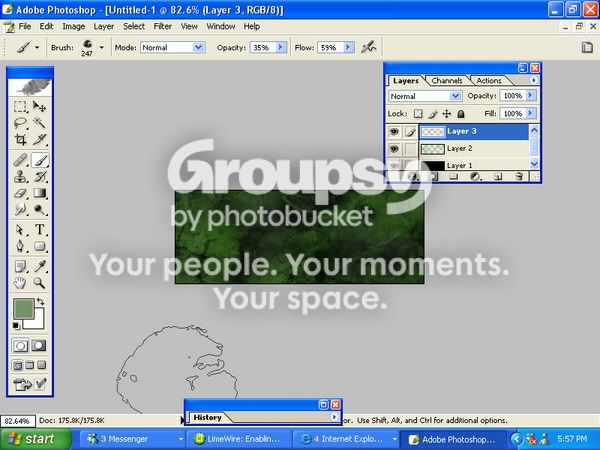The image size is (600, 450).
Task: Switch to the Actions tab
Action: [489, 81]
